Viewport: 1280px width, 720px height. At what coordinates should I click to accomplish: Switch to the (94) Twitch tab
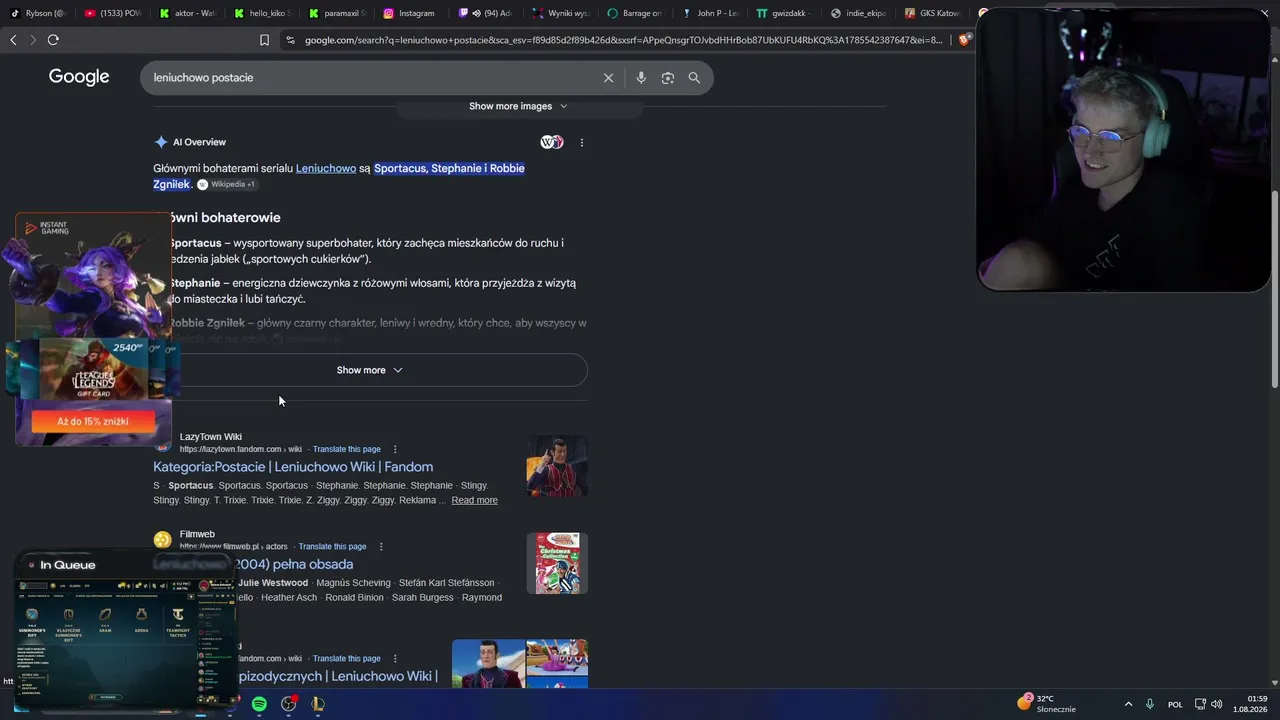pyautogui.click(x=485, y=13)
